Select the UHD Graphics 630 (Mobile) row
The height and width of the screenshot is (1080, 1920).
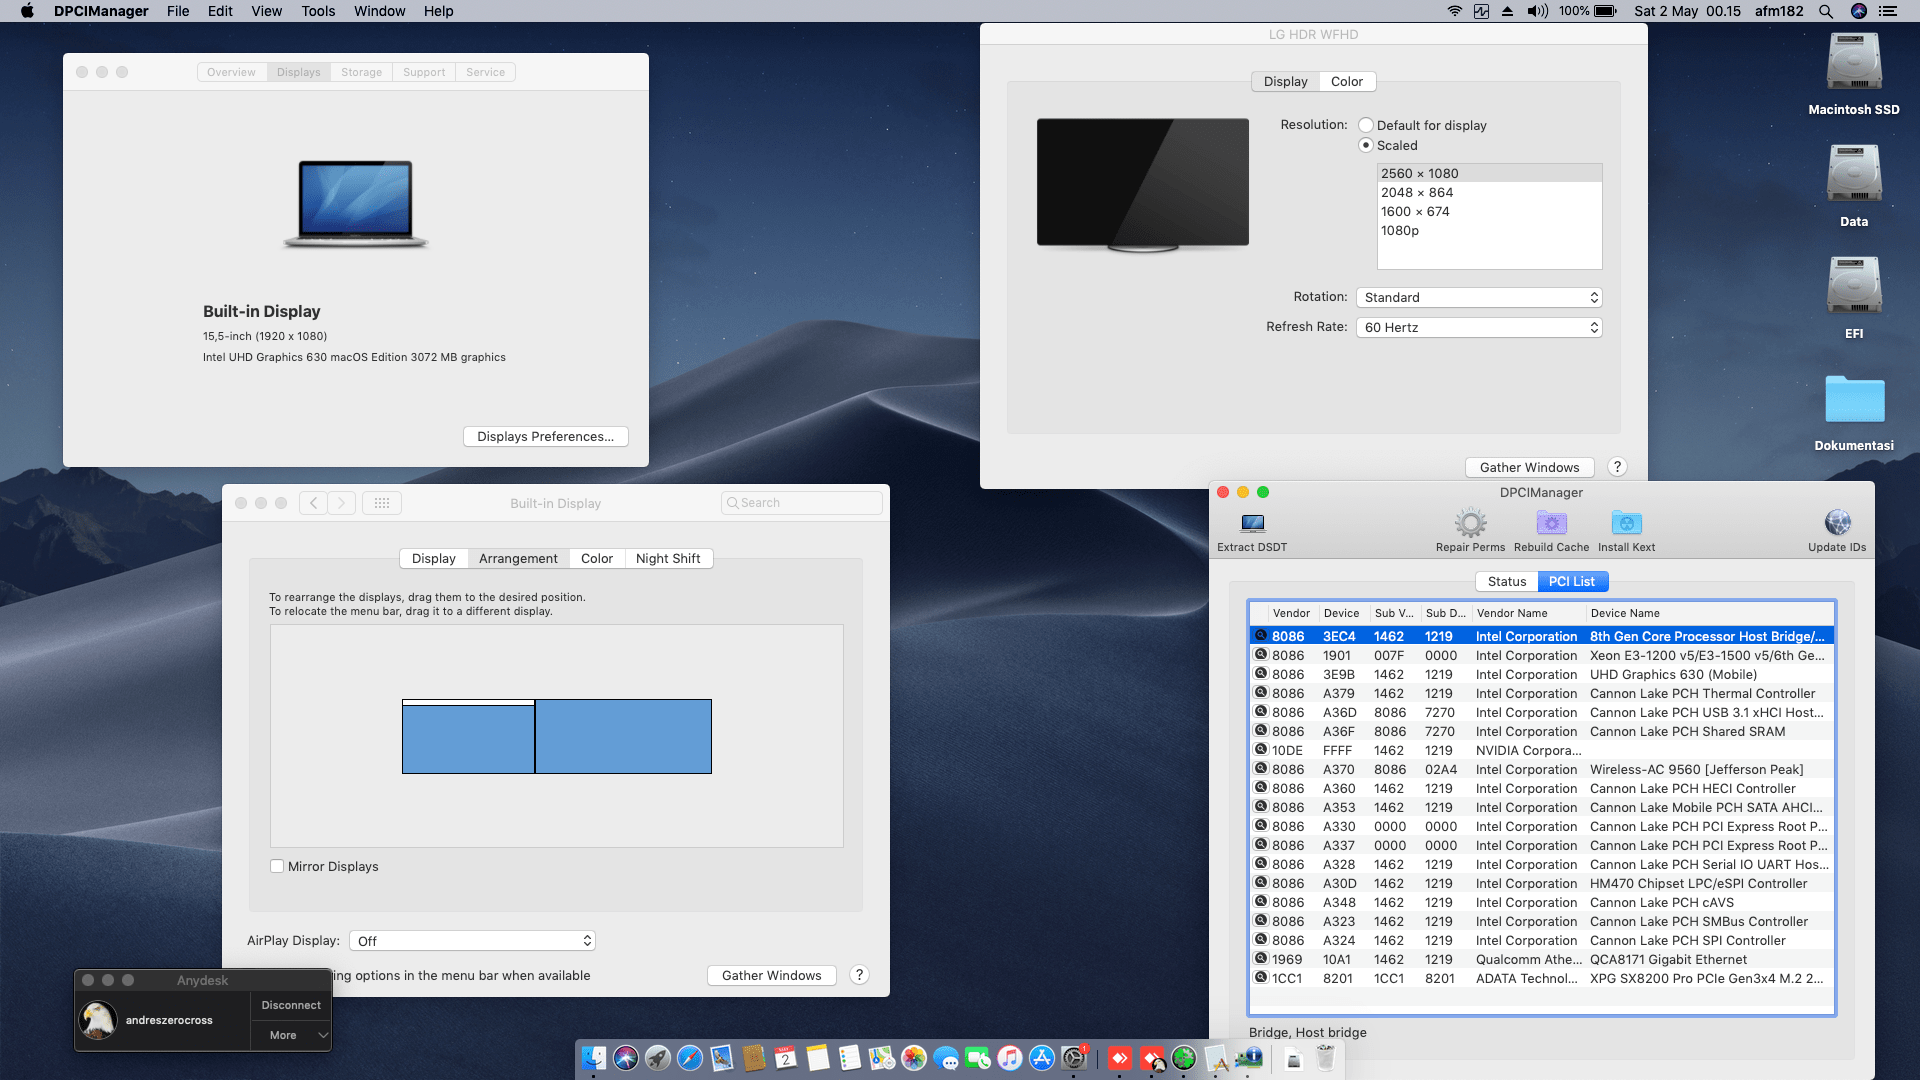click(x=1541, y=674)
